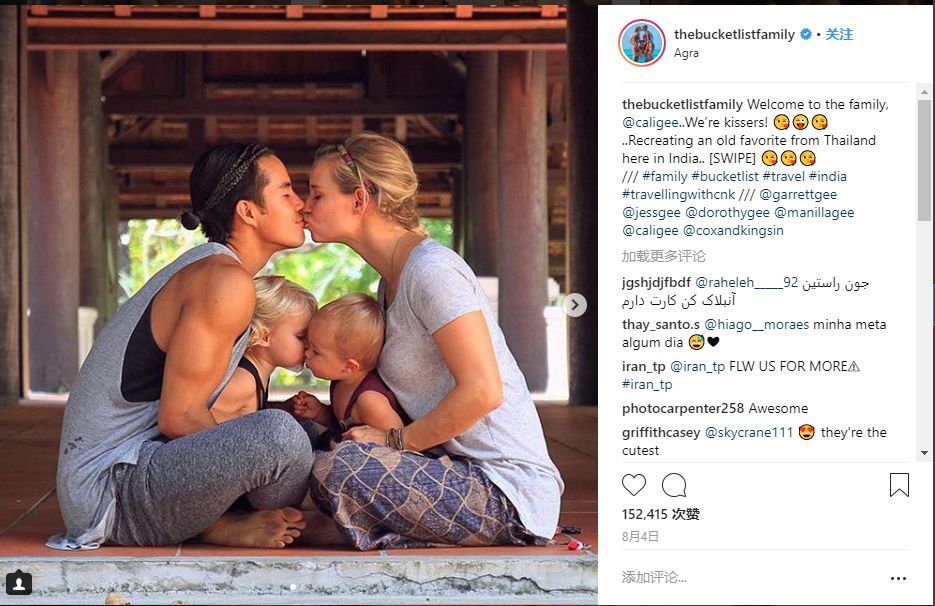Visit the @coxandkingsin mention
Image resolution: width=935 pixels, height=606 pixels.
733,230
